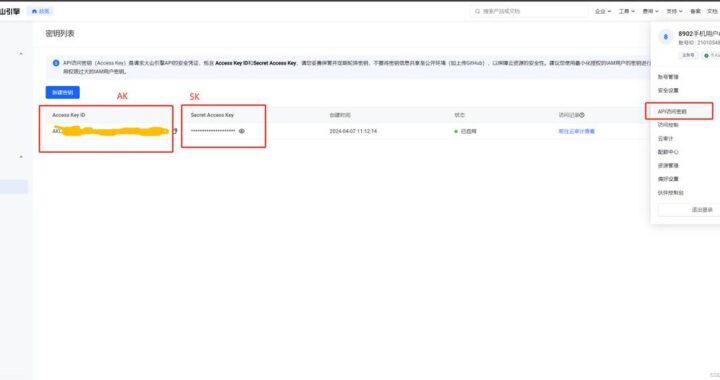Click the 火山引擎 logo in header
This screenshot has height=380, width=720.
[x=10, y=11]
